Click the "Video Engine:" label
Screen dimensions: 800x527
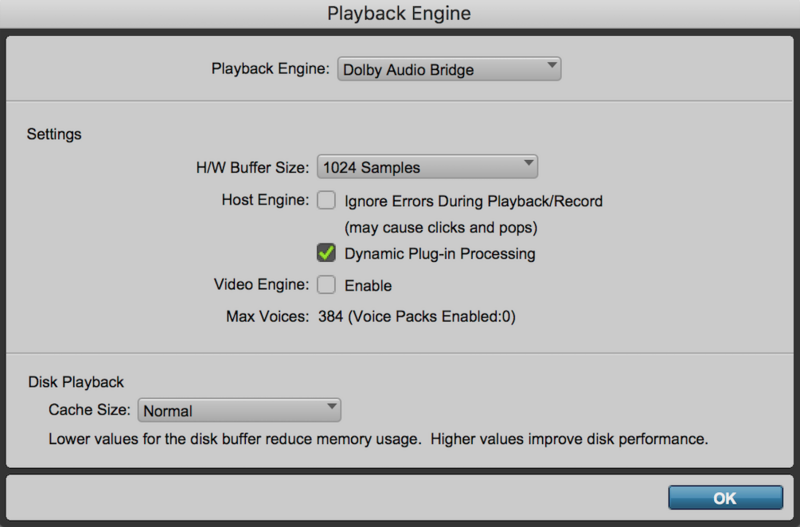pyautogui.click(x=262, y=285)
